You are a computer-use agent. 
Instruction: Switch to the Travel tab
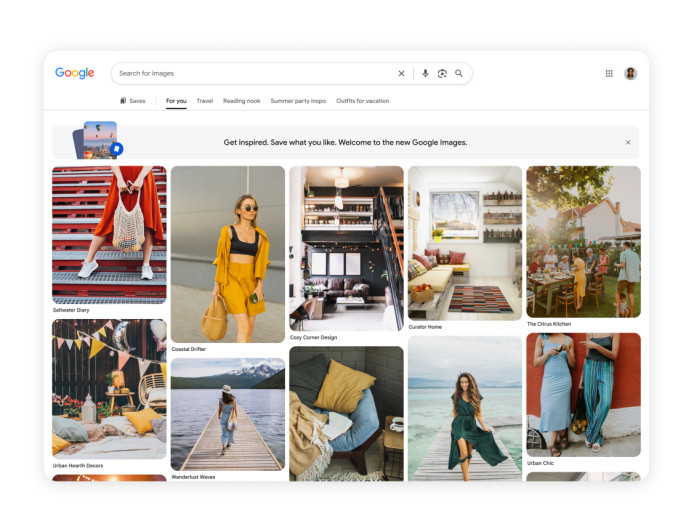click(205, 101)
